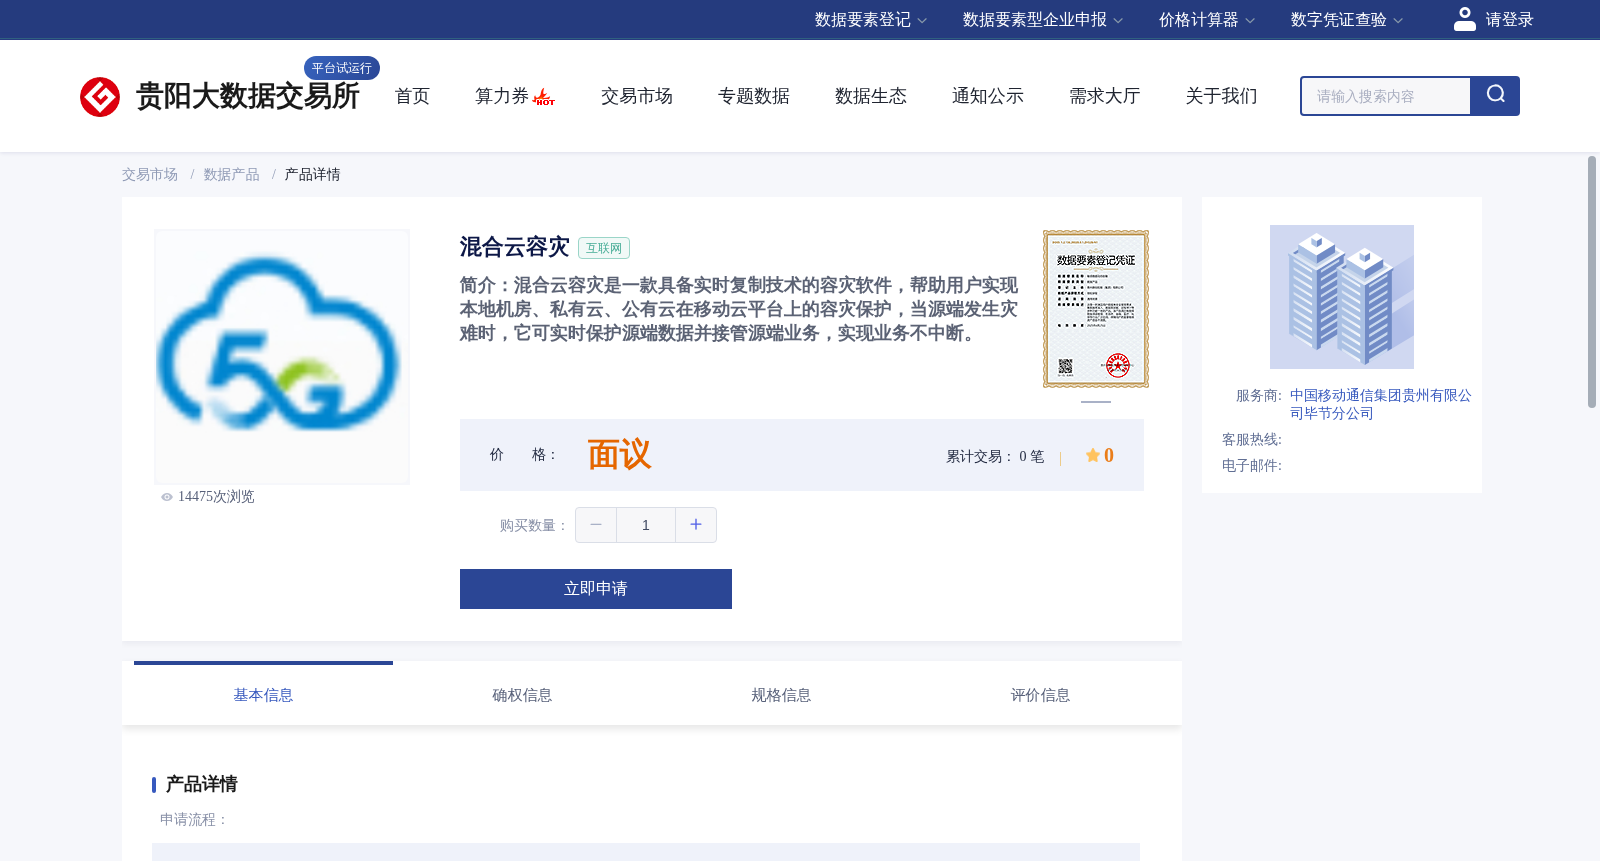Click the user login avatar icon
The width and height of the screenshot is (1600, 861).
click(x=1465, y=19)
